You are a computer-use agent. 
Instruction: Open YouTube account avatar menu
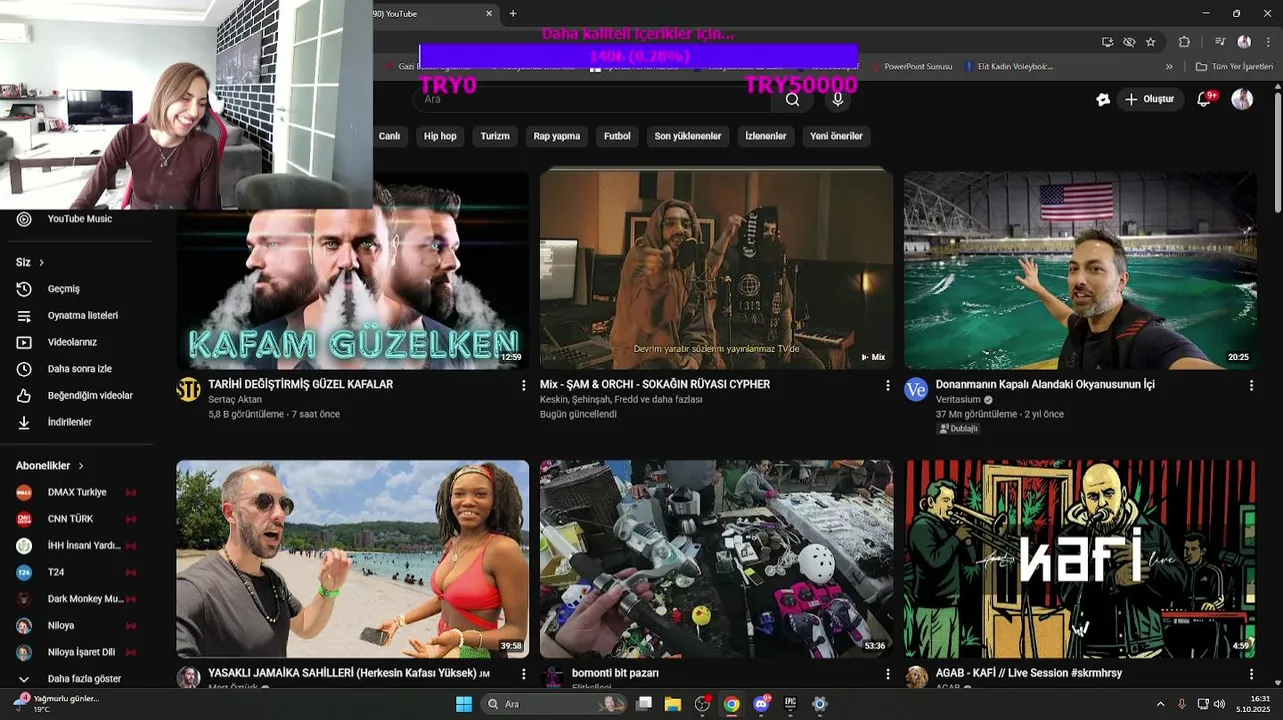tap(1242, 99)
